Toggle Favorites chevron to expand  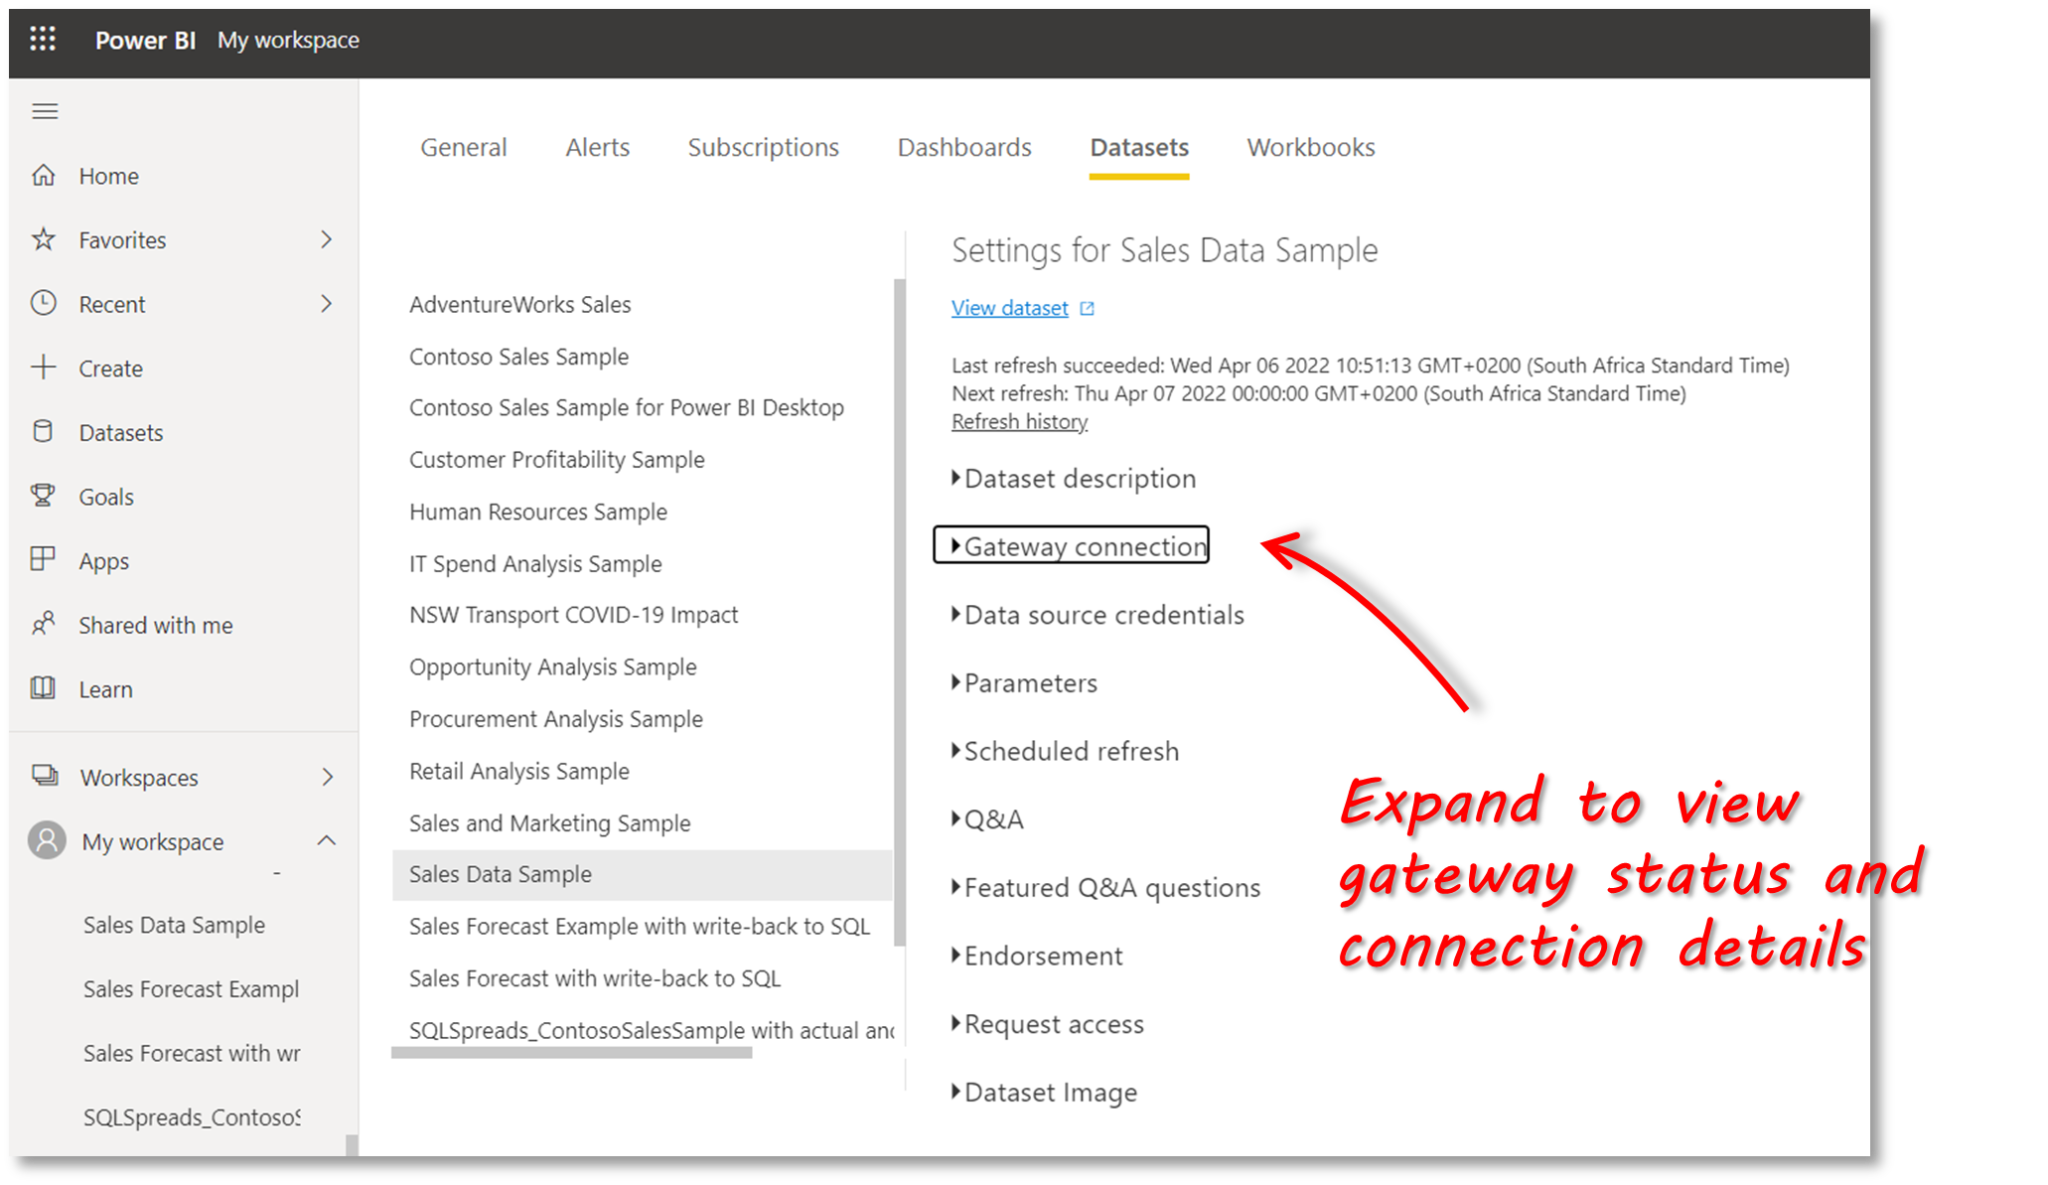pos(326,240)
